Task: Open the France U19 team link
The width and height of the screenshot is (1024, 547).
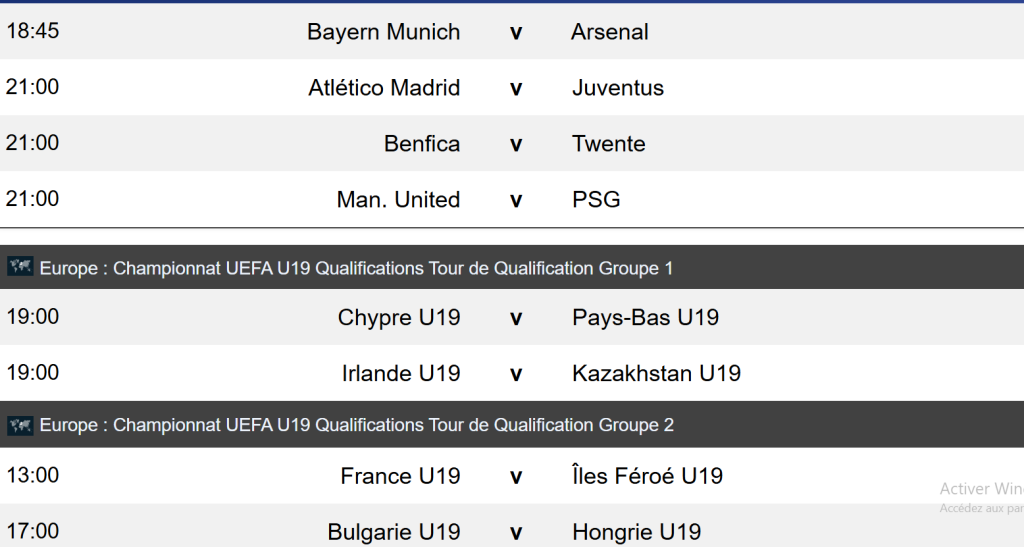Action: (400, 476)
